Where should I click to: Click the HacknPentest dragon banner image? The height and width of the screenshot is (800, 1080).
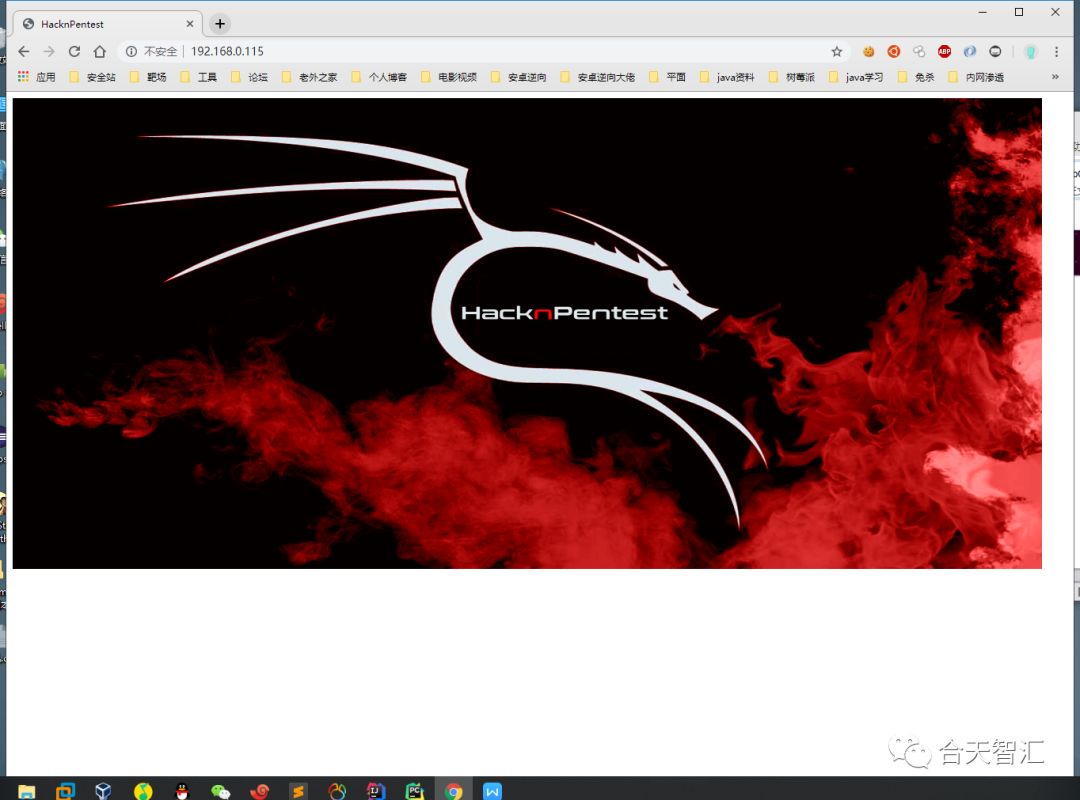(x=527, y=334)
